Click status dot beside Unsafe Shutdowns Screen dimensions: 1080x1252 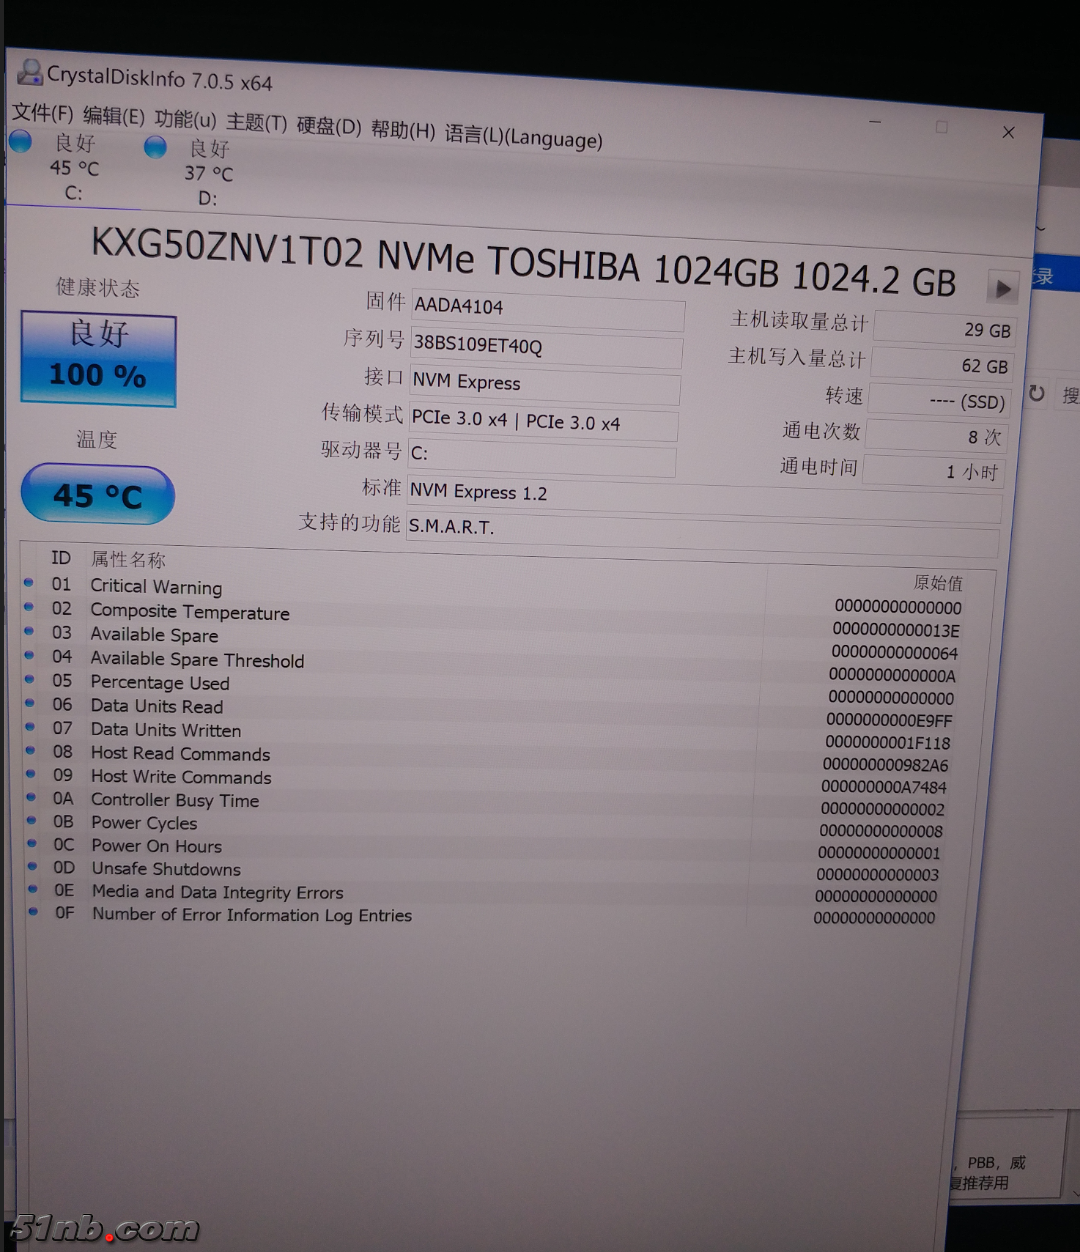tap(32, 866)
